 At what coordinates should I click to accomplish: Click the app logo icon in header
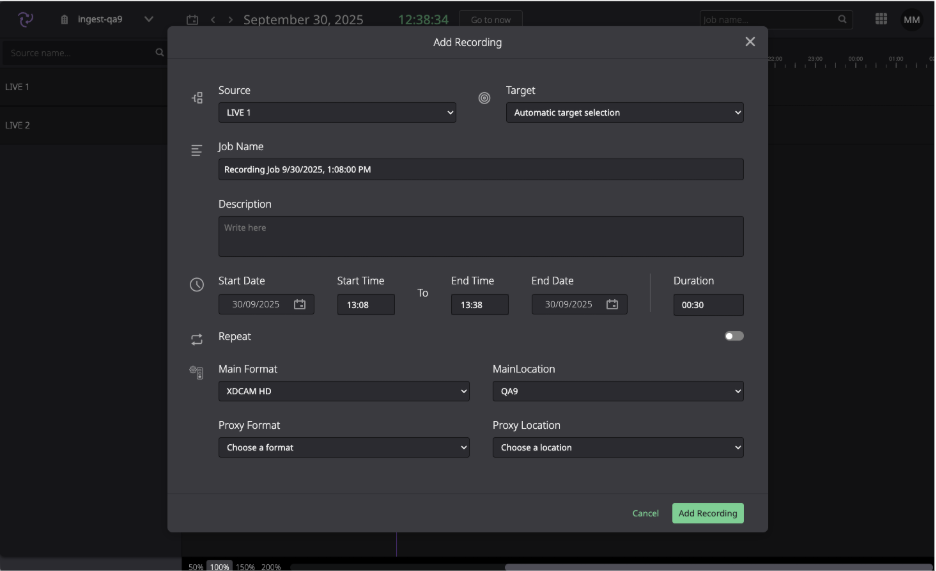pyautogui.click(x=25, y=20)
